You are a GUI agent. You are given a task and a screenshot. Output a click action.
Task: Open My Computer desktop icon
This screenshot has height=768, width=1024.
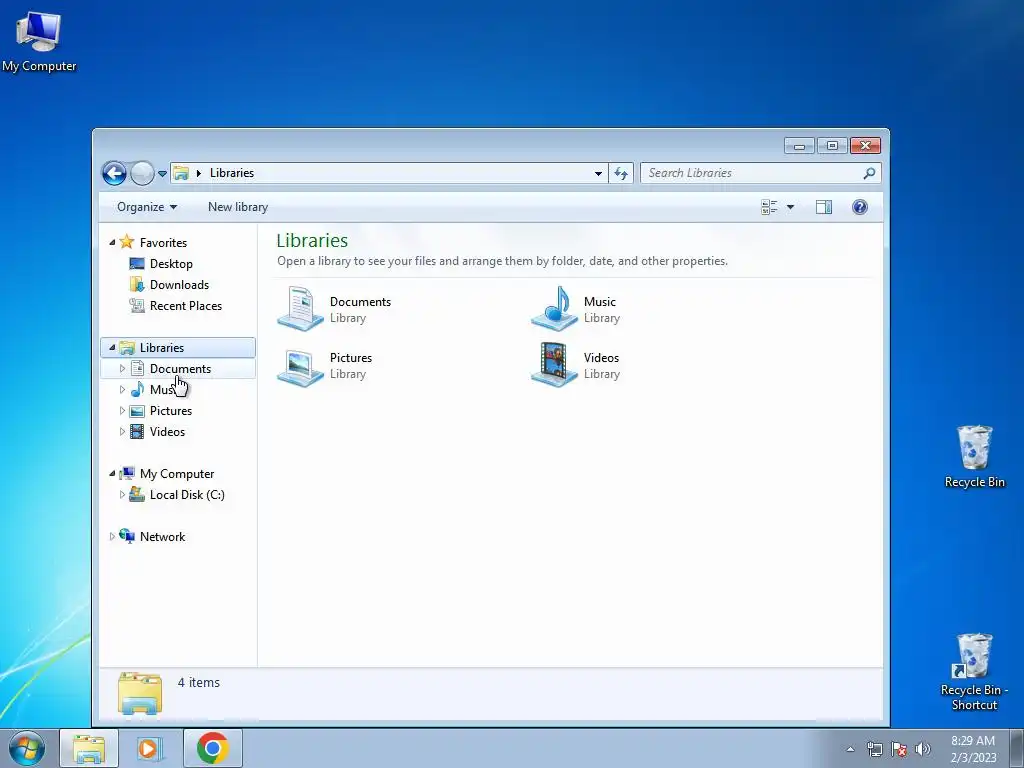point(39,41)
